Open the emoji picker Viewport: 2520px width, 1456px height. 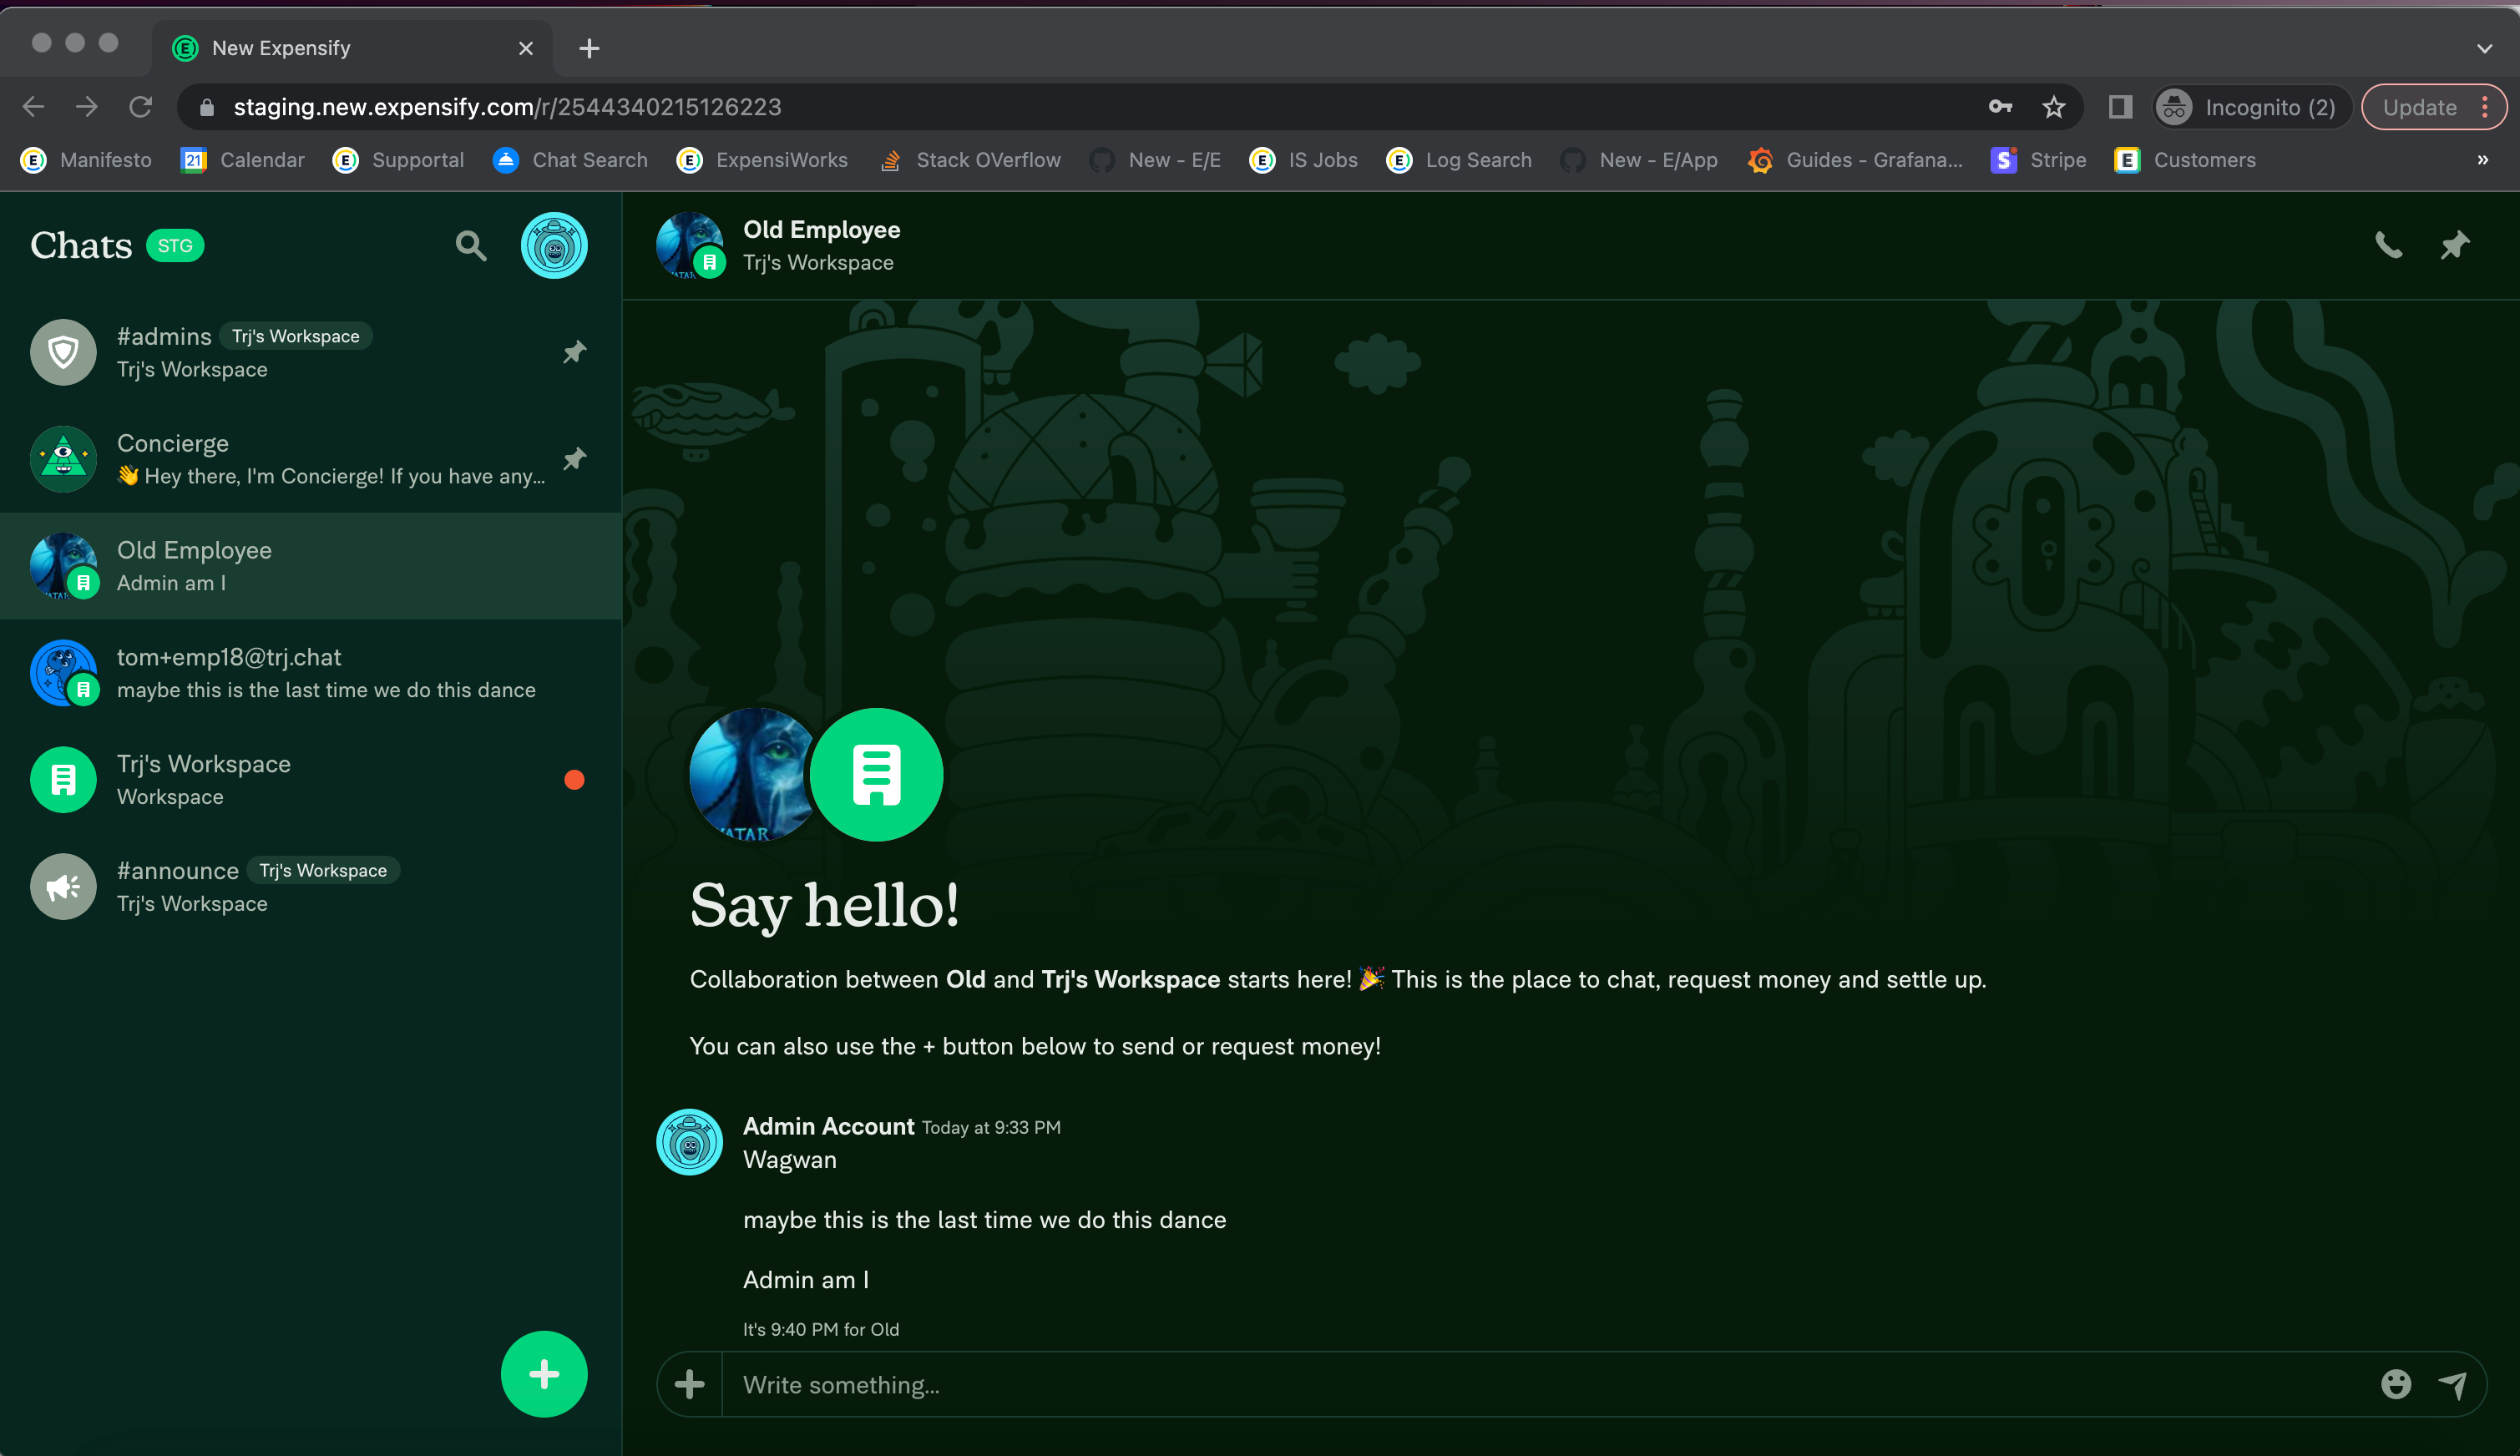tap(2396, 1385)
